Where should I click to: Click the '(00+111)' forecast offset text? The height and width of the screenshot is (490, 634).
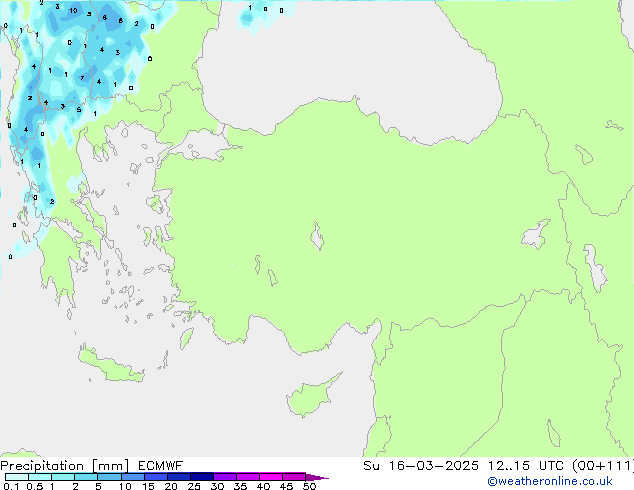(603, 466)
